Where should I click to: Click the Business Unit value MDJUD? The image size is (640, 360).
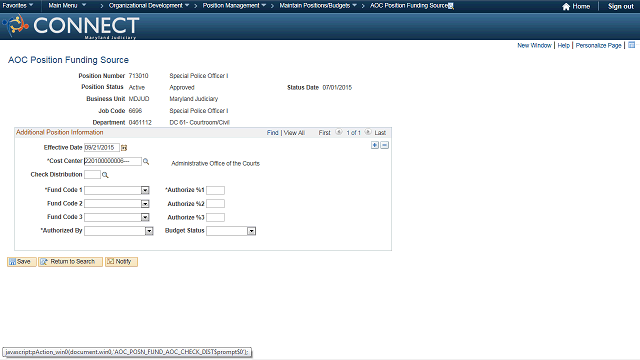point(139,99)
